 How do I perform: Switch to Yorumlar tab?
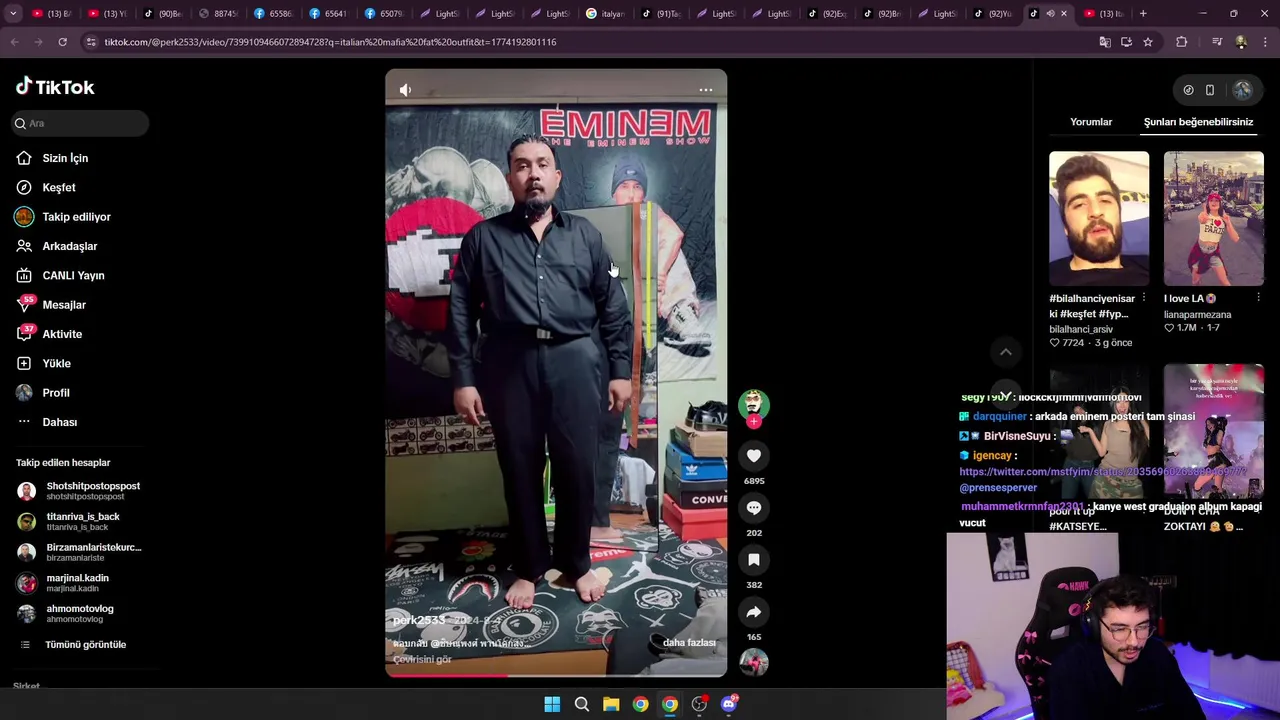[1091, 122]
